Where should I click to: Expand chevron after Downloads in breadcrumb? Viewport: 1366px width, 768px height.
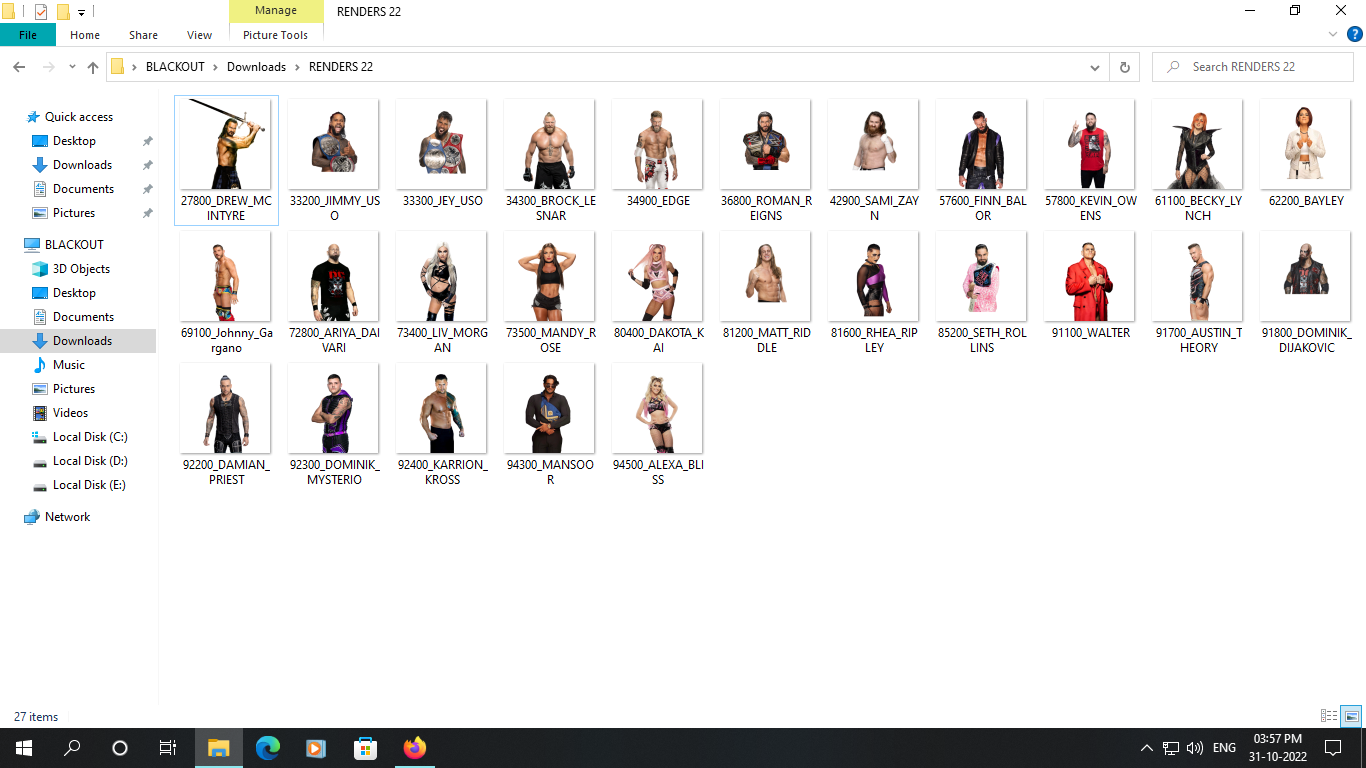pos(297,67)
